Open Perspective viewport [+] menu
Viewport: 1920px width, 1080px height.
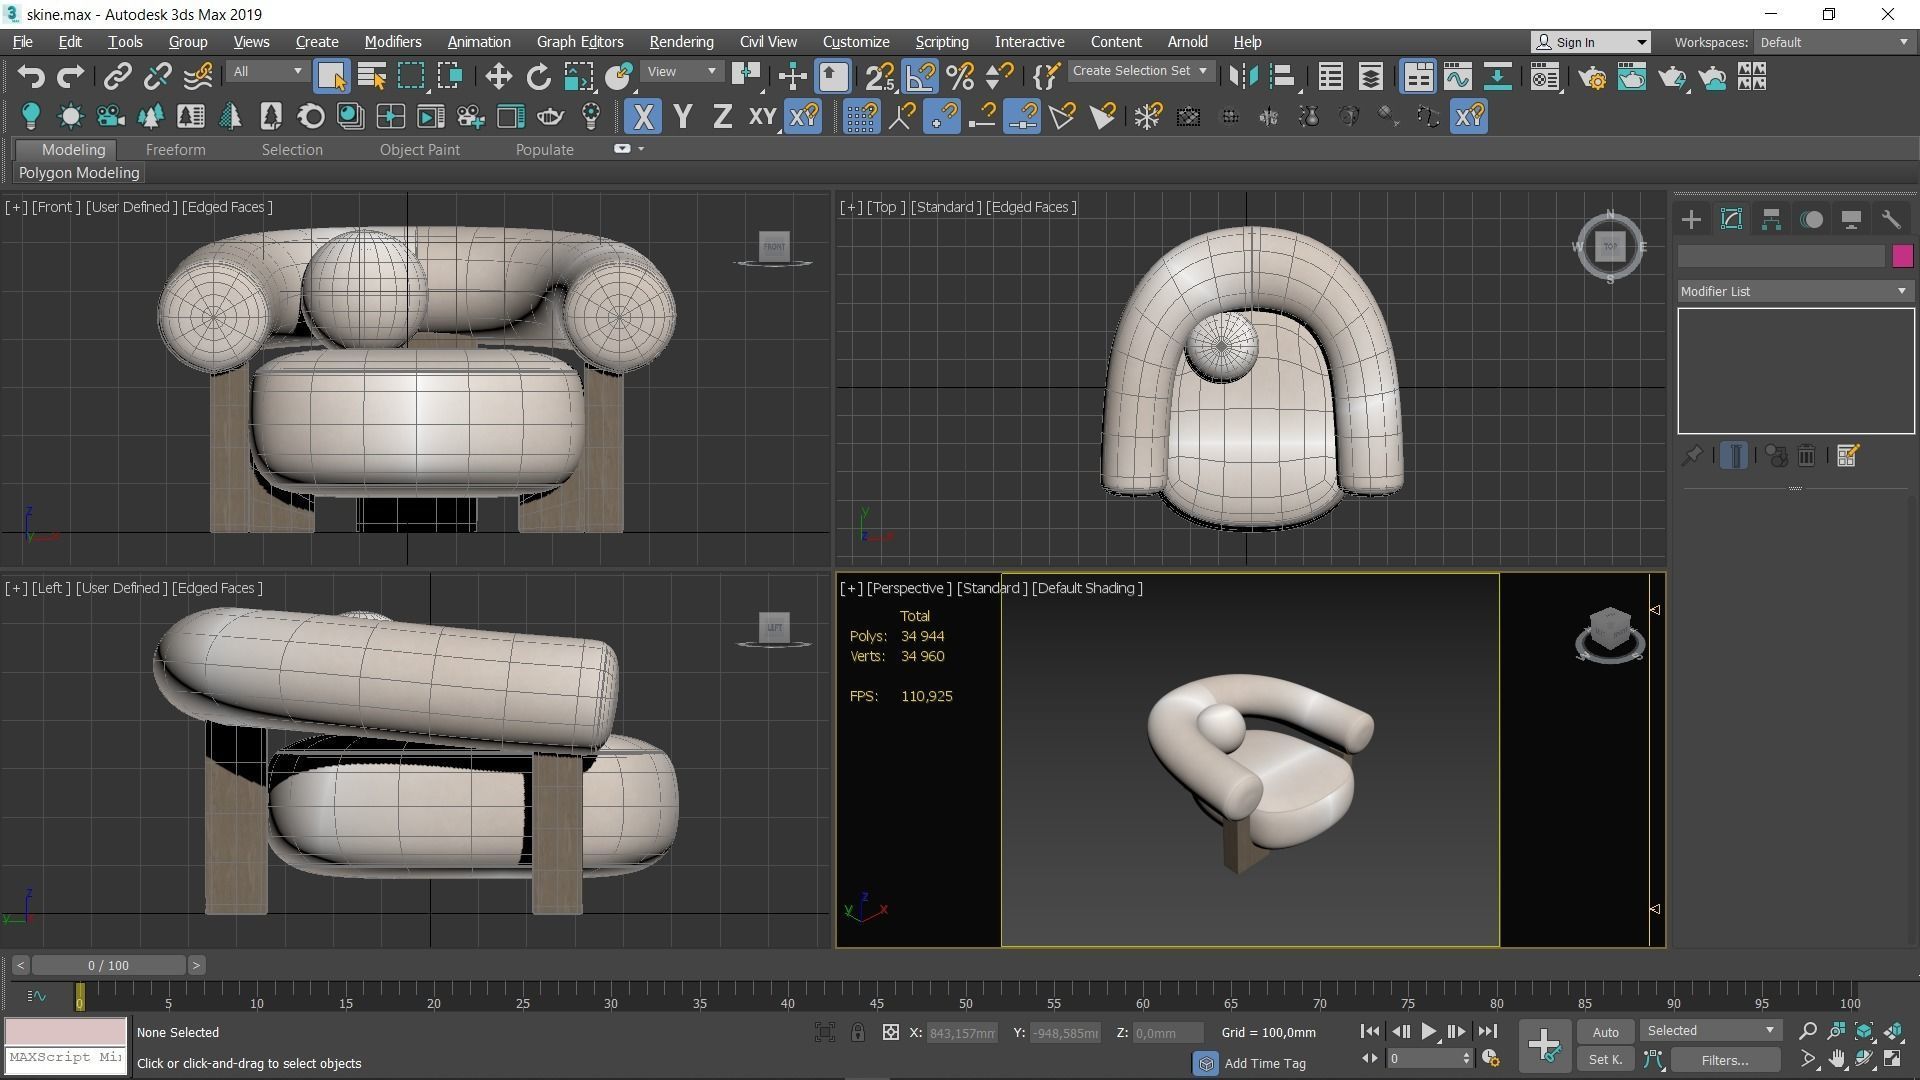tap(850, 588)
